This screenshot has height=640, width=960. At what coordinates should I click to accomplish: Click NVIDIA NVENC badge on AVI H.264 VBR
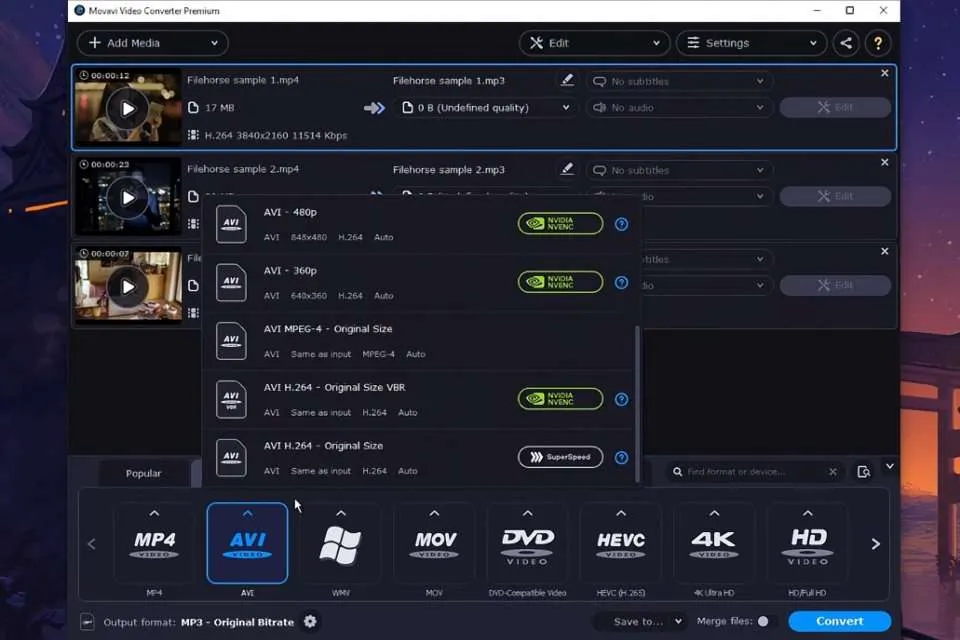560,399
